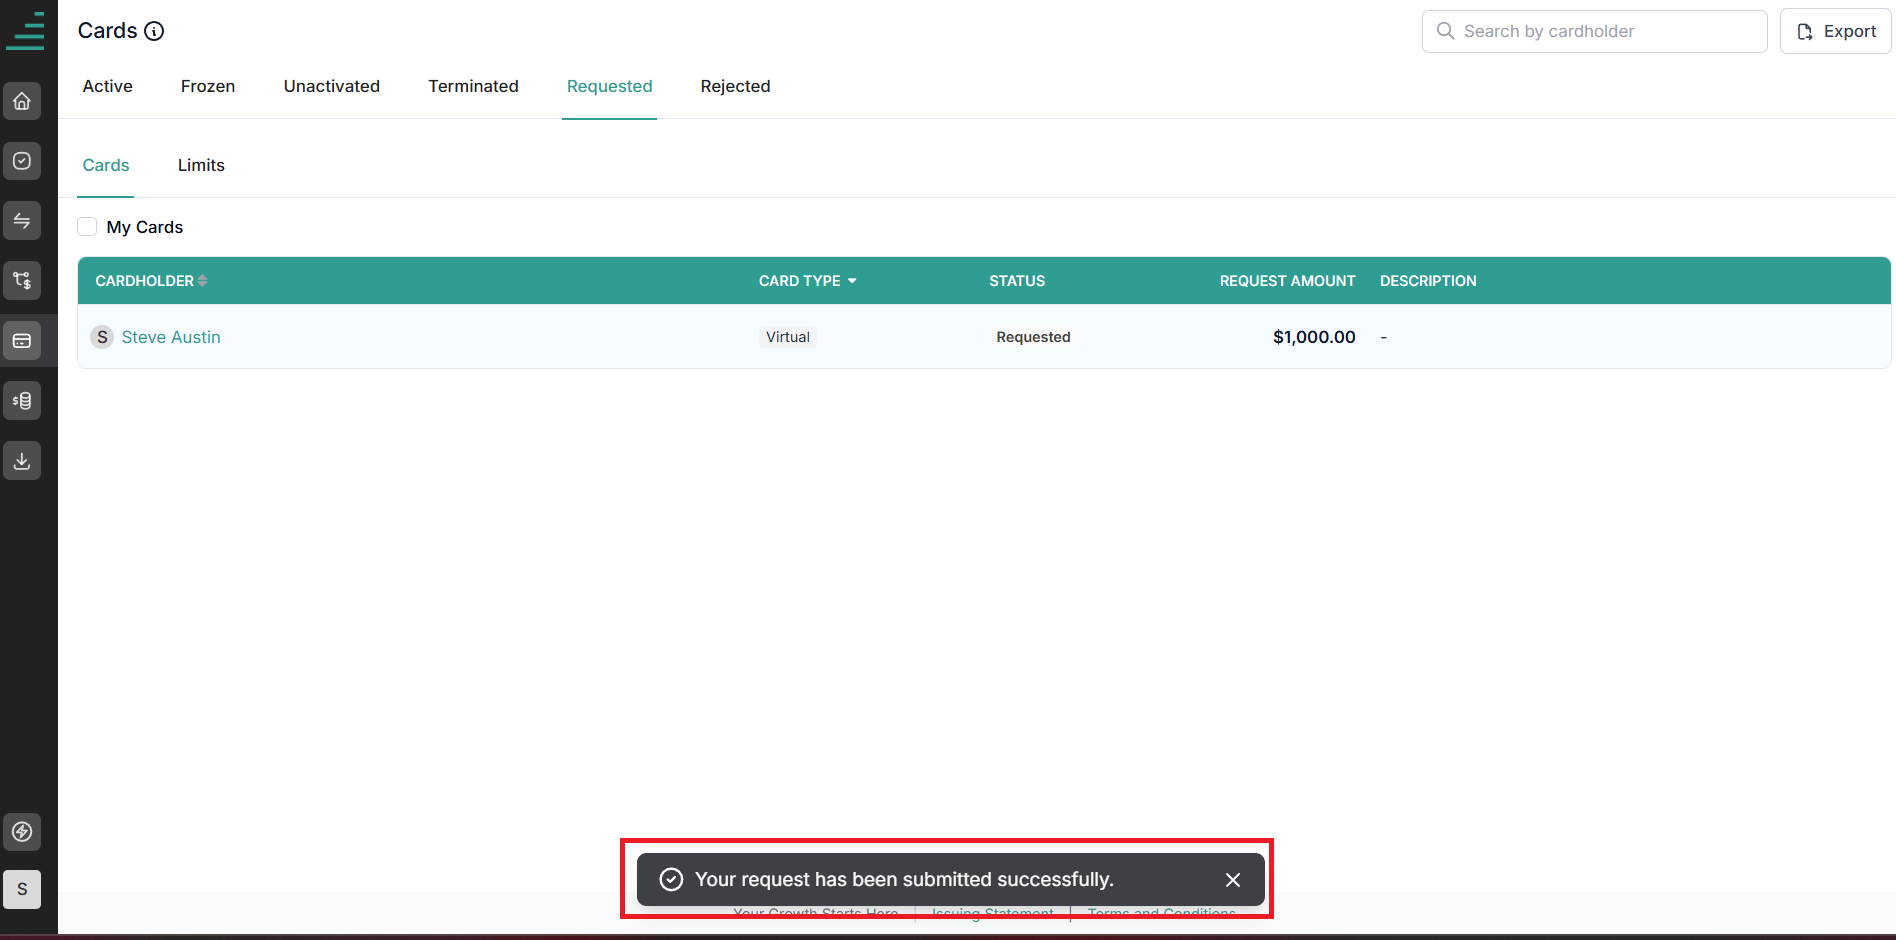
Task: Click the info icon beside Cards title
Action: tap(154, 31)
